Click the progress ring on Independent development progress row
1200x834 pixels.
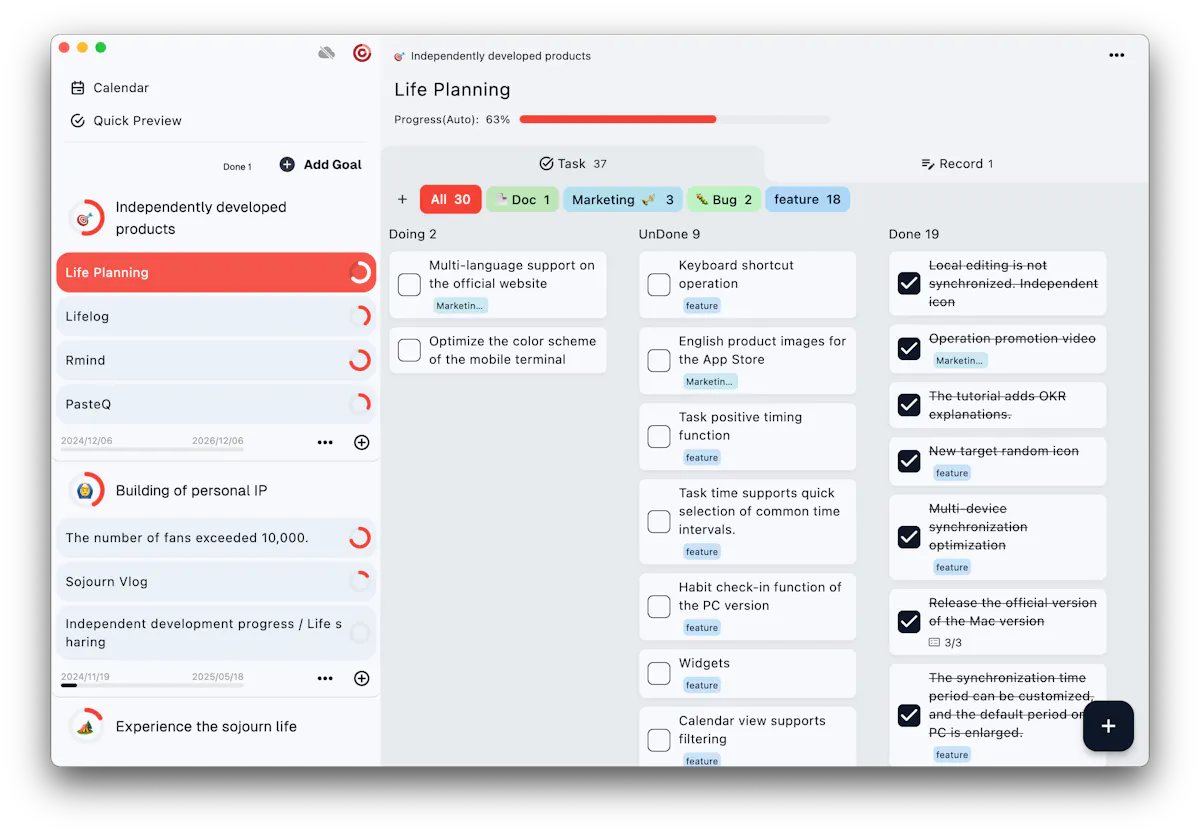[x=360, y=632]
